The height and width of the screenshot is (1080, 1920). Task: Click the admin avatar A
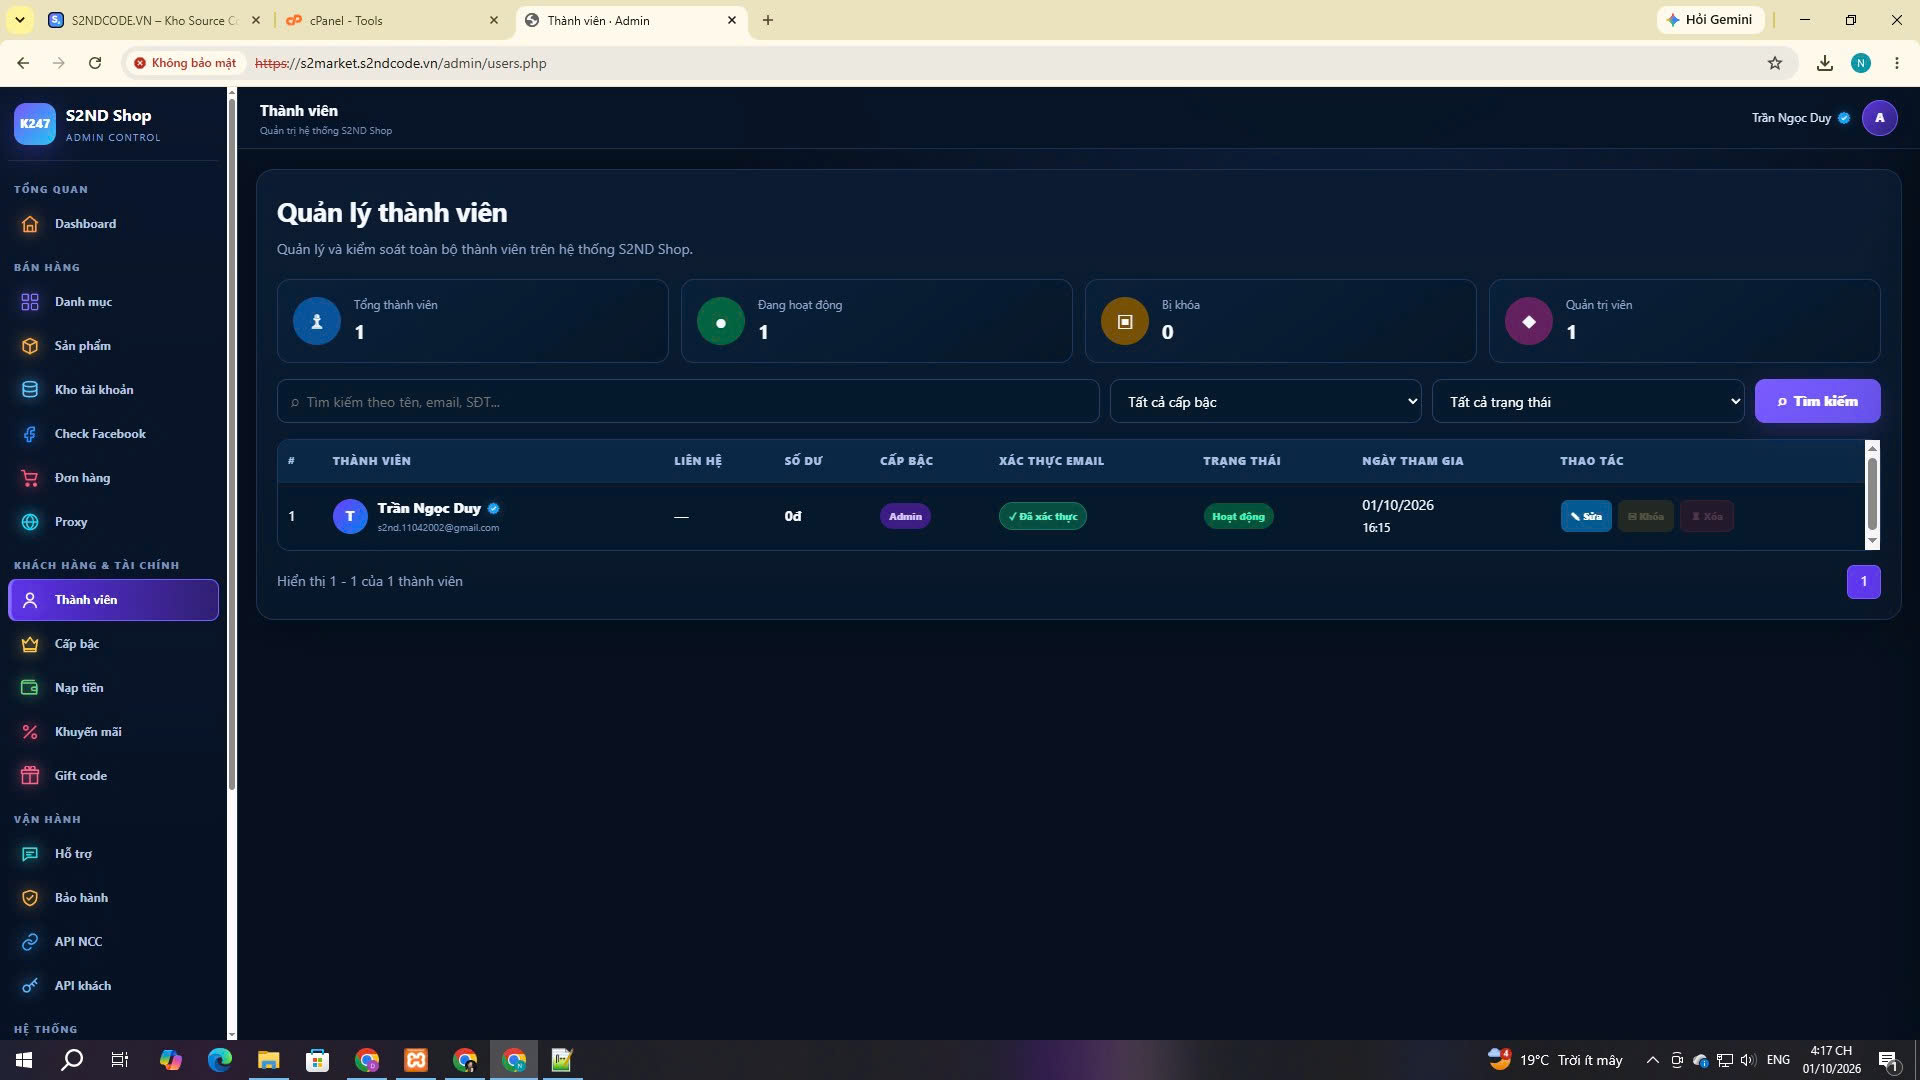pyautogui.click(x=1879, y=118)
